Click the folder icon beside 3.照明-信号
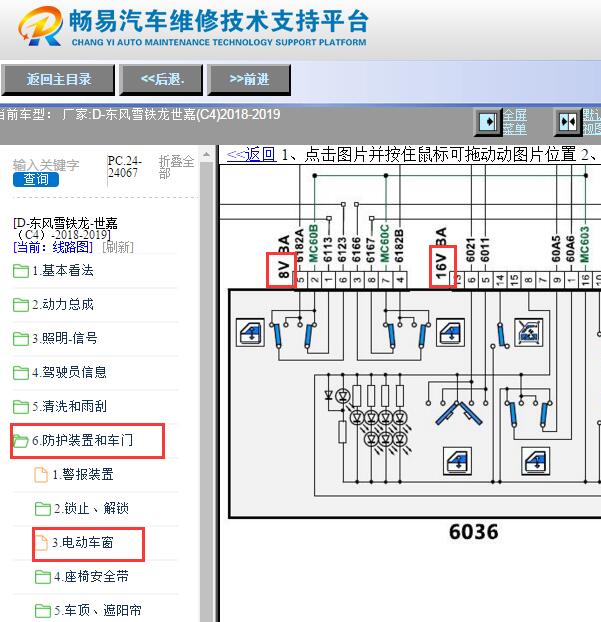601x622 pixels. pyautogui.click(x=21, y=339)
